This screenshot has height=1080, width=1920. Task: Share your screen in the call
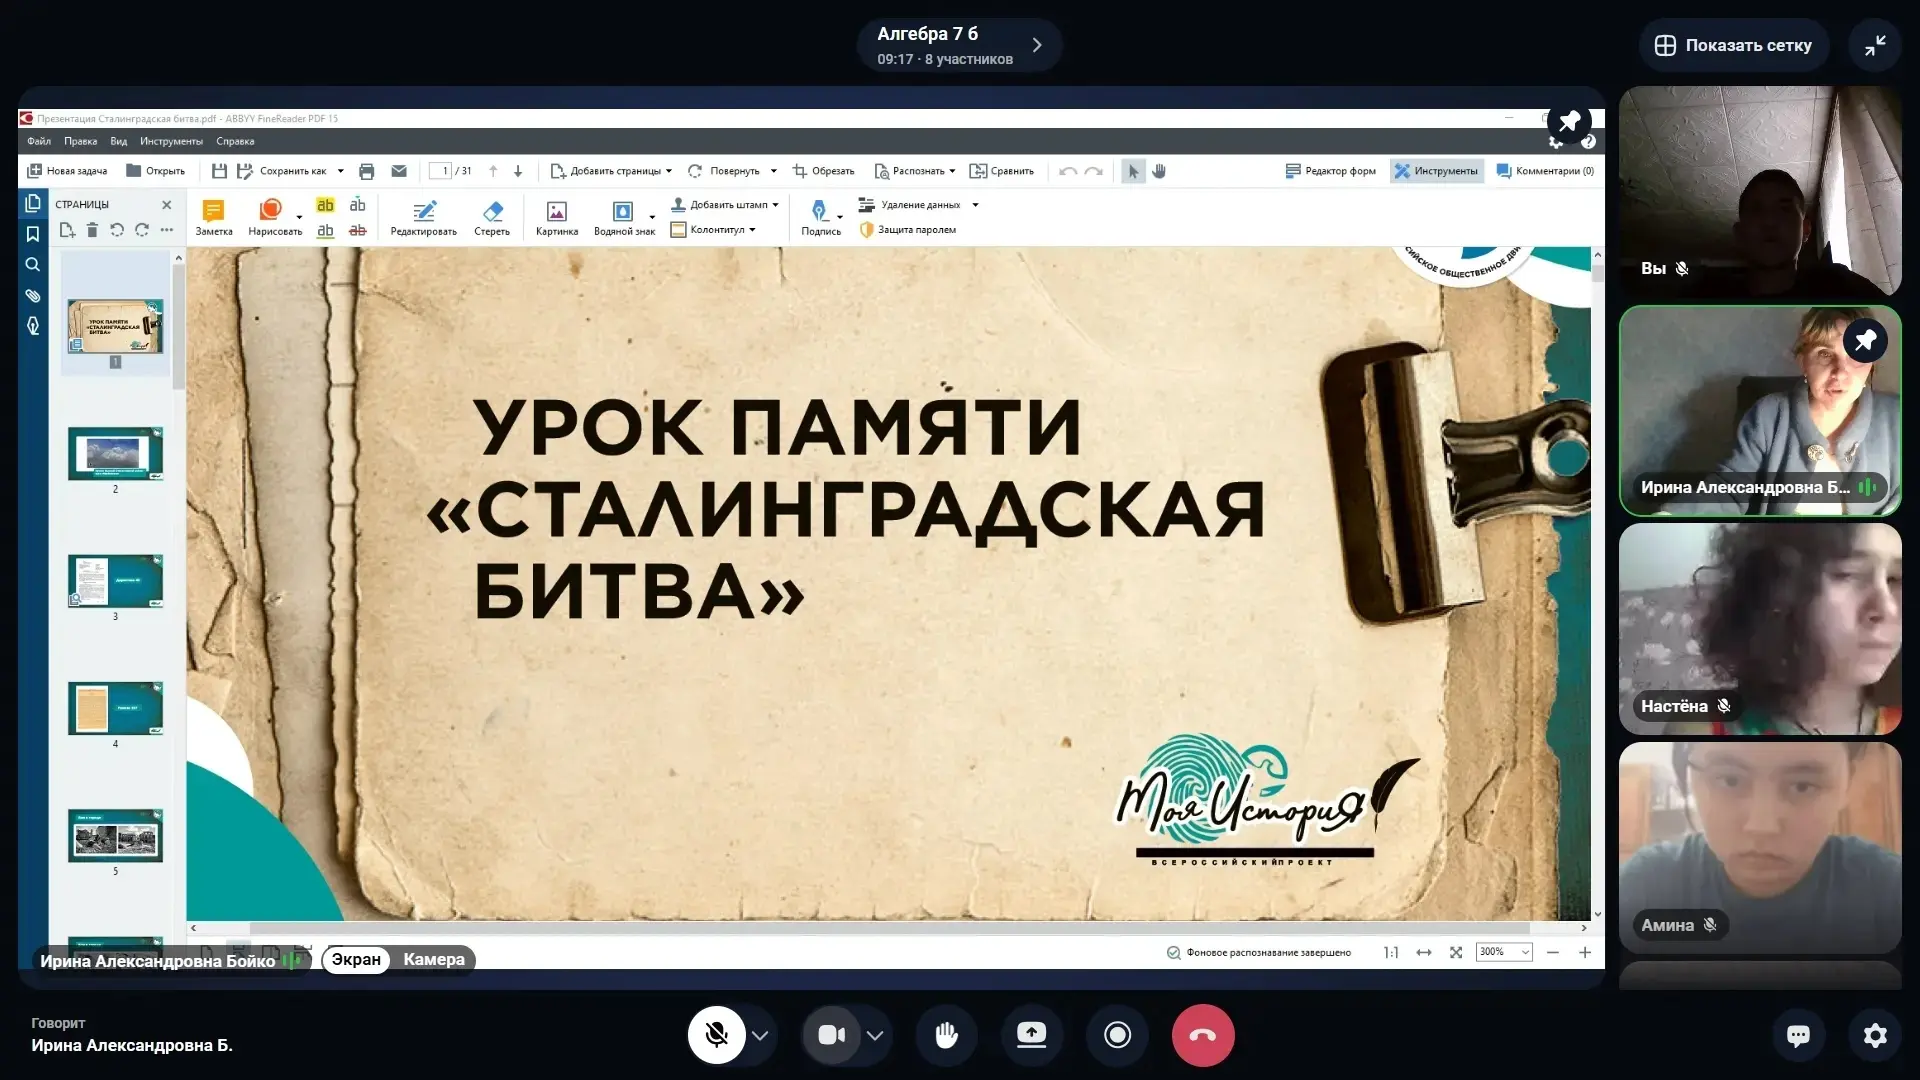(1031, 1035)
